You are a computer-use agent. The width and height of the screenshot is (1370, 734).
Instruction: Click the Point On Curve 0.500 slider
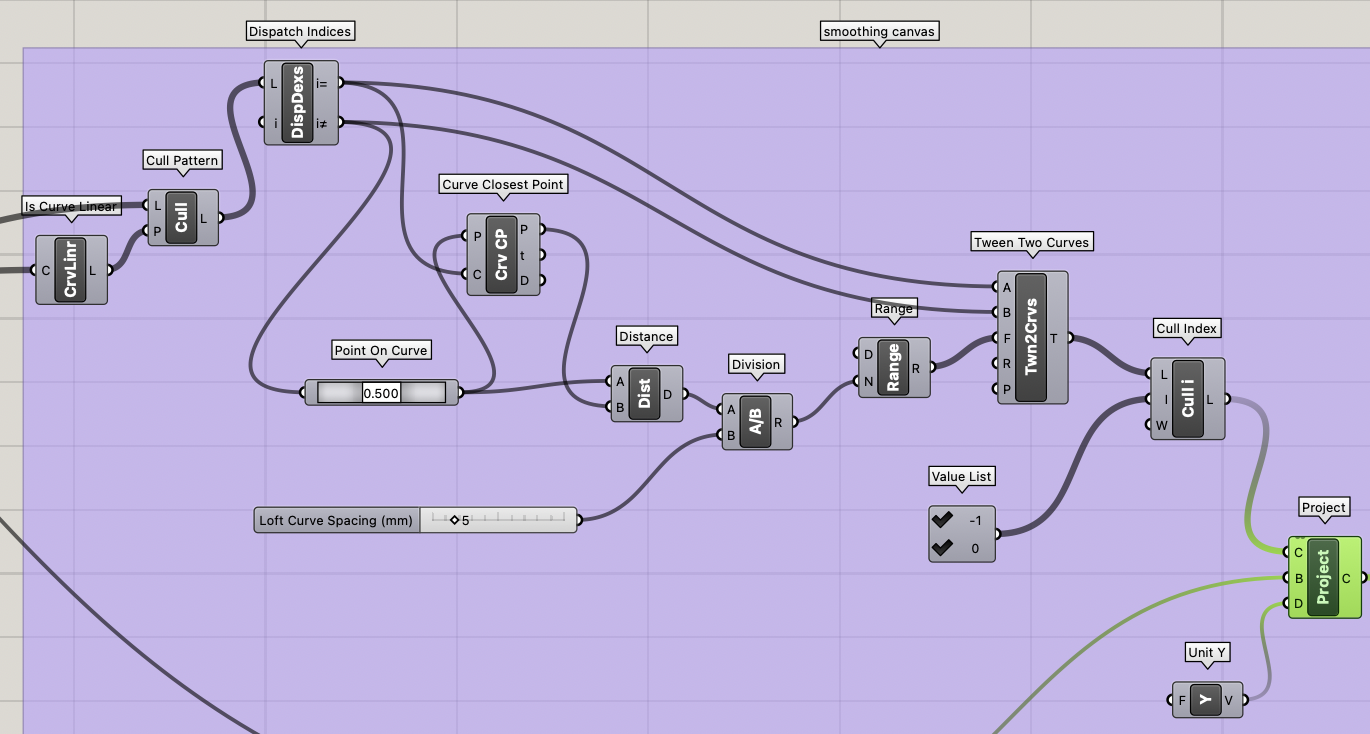381,393
